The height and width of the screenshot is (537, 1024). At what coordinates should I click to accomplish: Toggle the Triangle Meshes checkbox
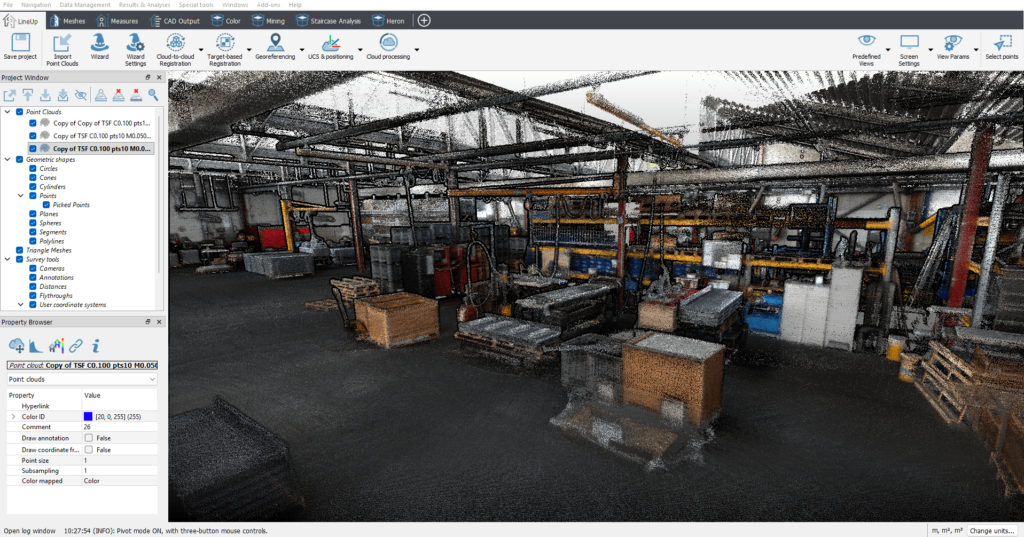(x=20, y=250)
